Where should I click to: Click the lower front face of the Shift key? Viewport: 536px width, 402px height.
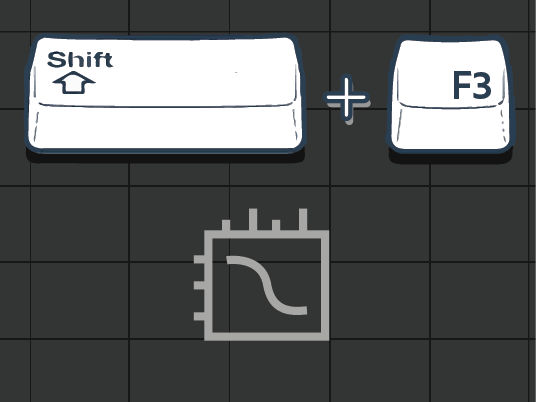pyautogui.click(x=165, y=128)
